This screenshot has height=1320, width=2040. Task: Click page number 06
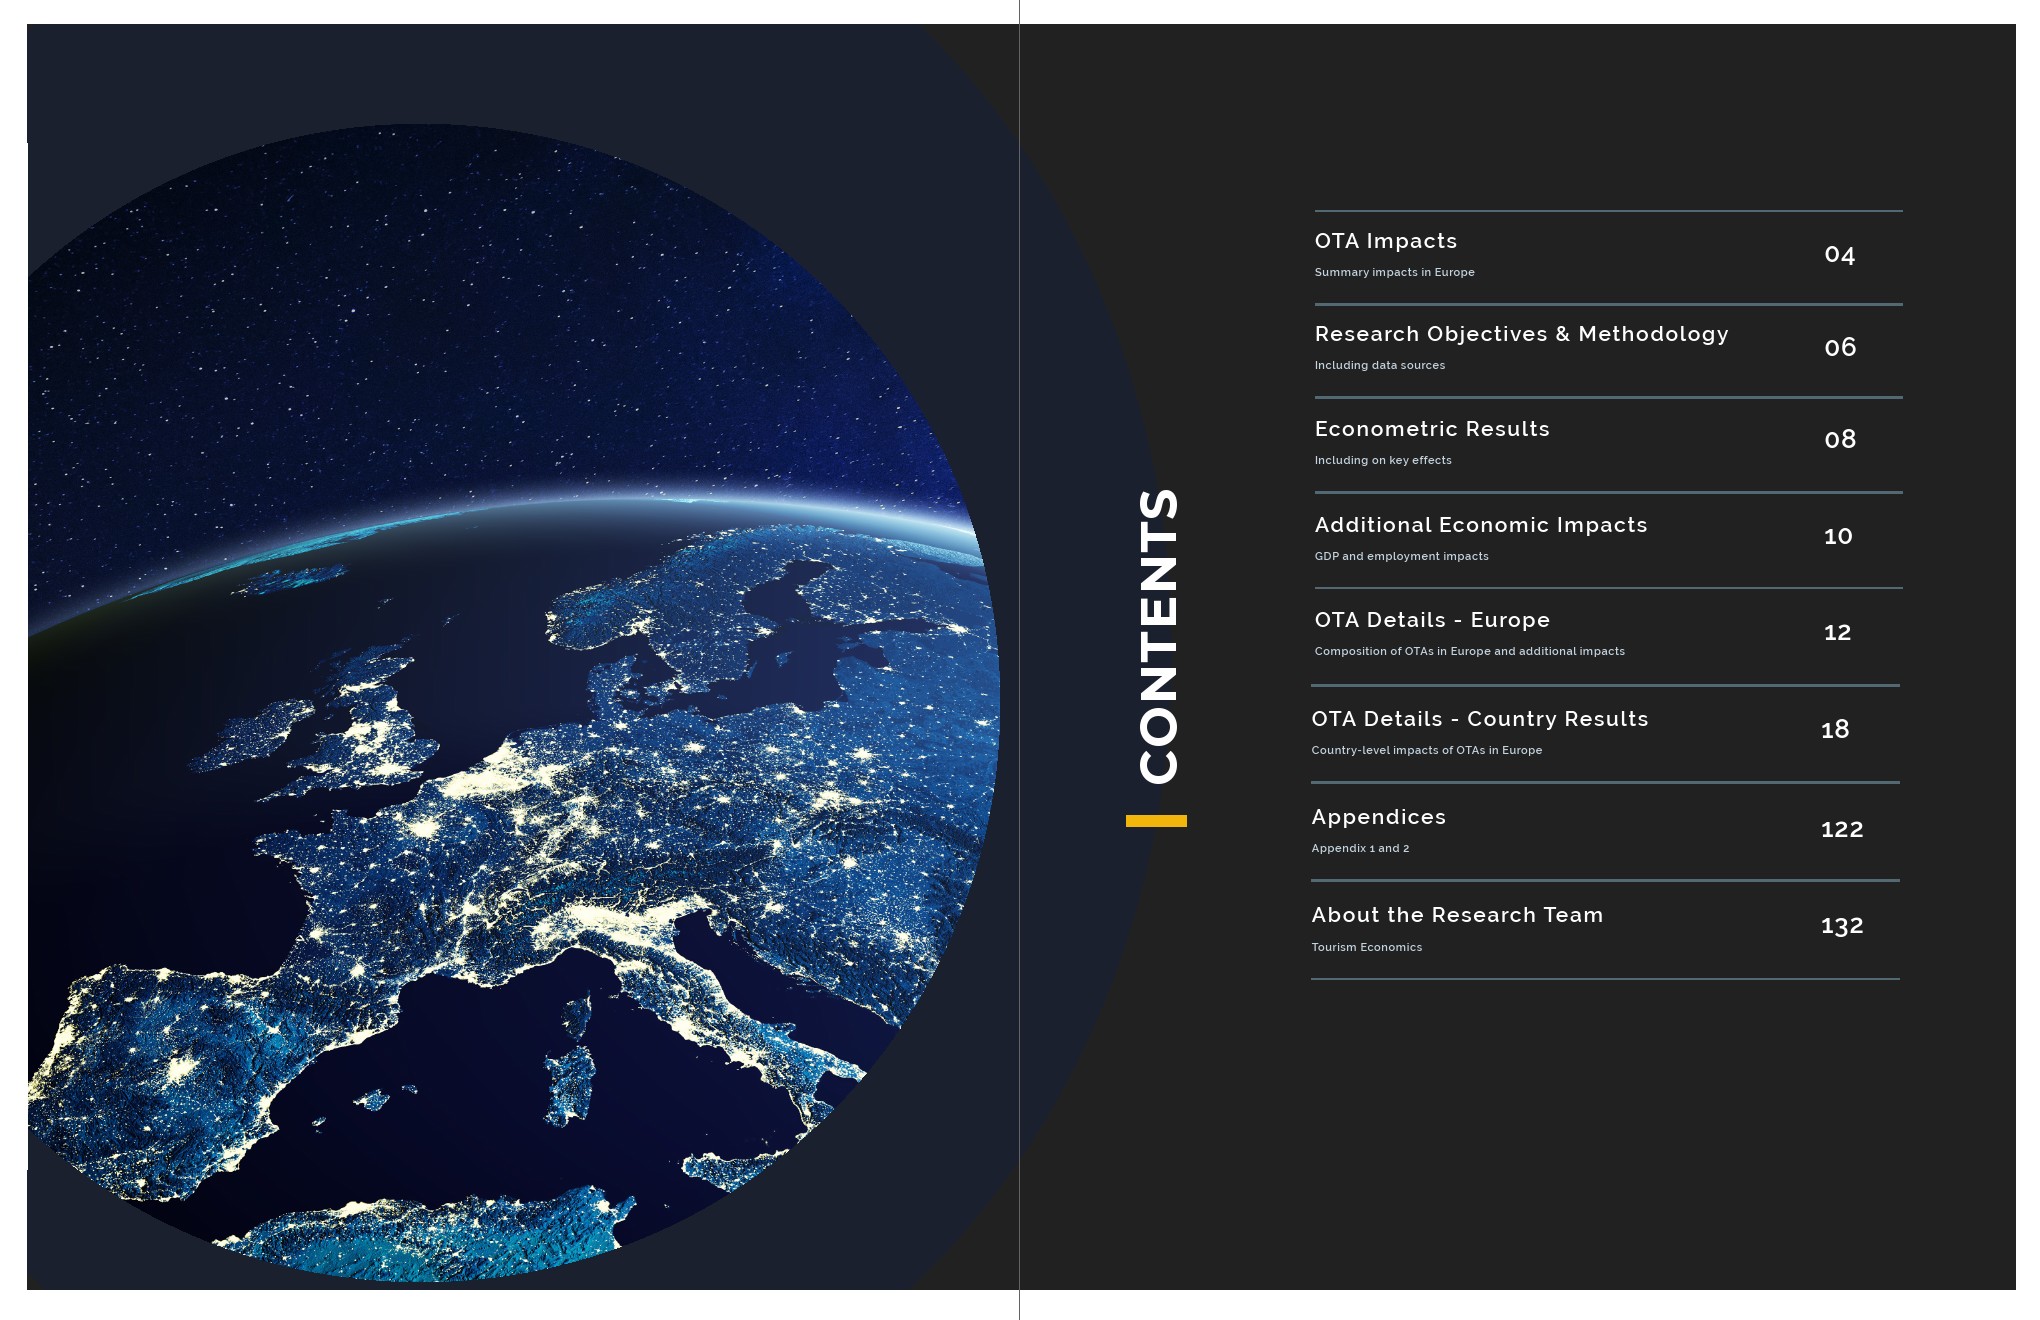click(x=1839, y=347)
